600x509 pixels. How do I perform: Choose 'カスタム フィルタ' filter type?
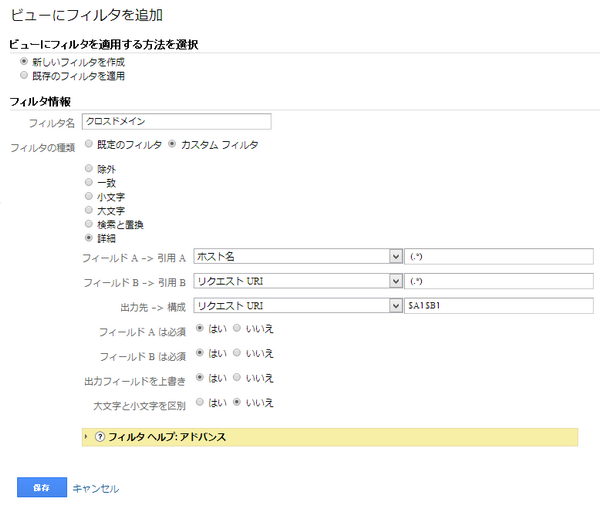(x=172, y=144)
